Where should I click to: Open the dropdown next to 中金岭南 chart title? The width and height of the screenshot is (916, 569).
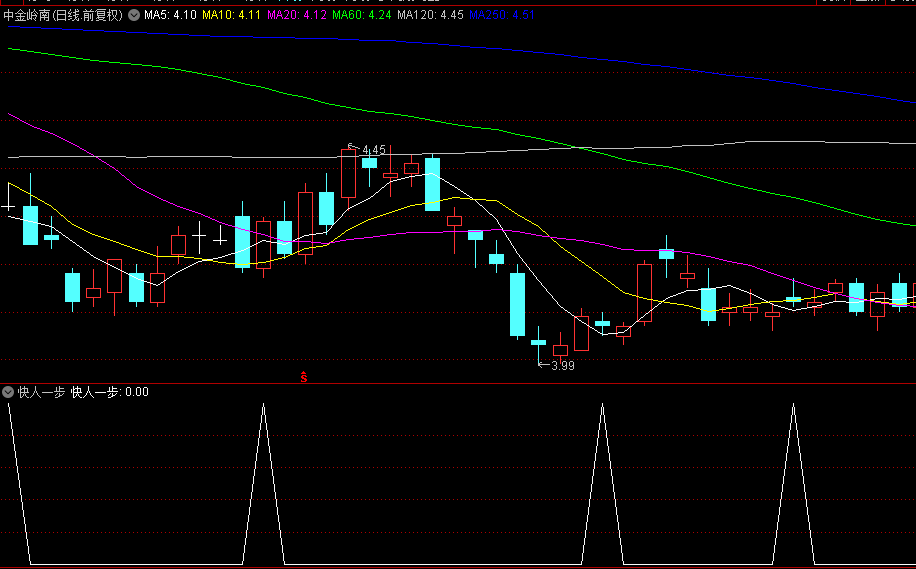[134, 15]
